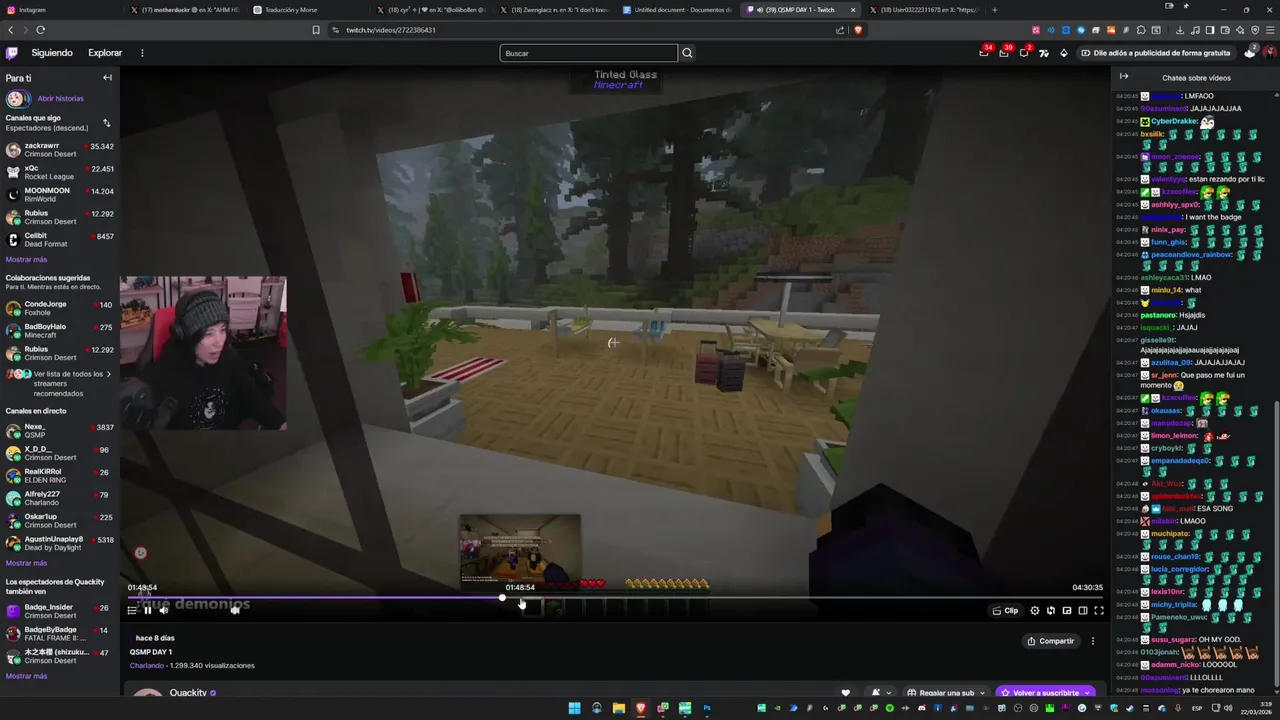
Task: Click the search magnifier button
Action: coord(687,53)
